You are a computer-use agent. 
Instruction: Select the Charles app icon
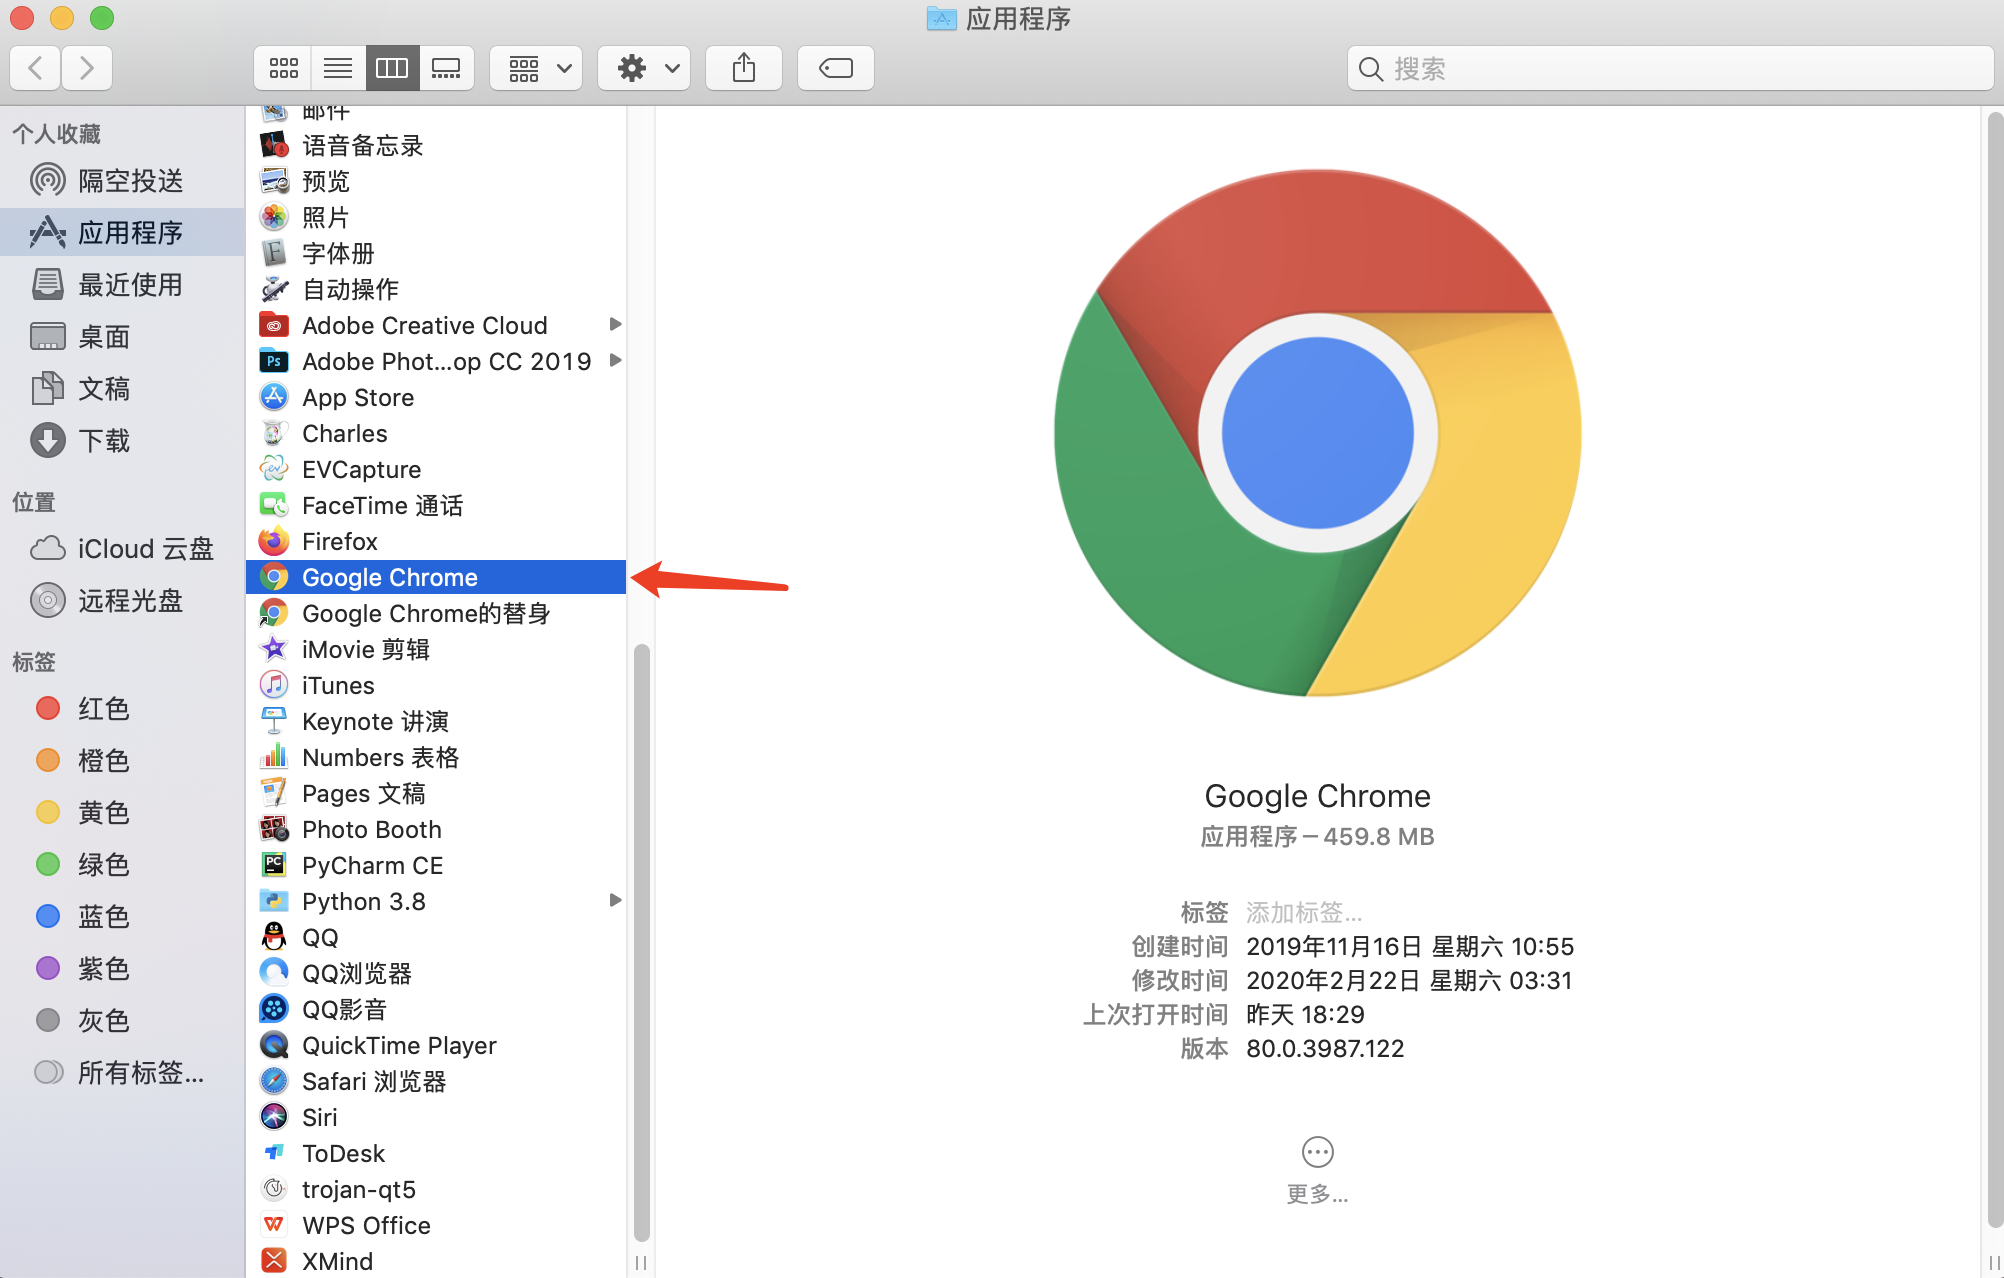pyautogui.click(x=274, y=433)
